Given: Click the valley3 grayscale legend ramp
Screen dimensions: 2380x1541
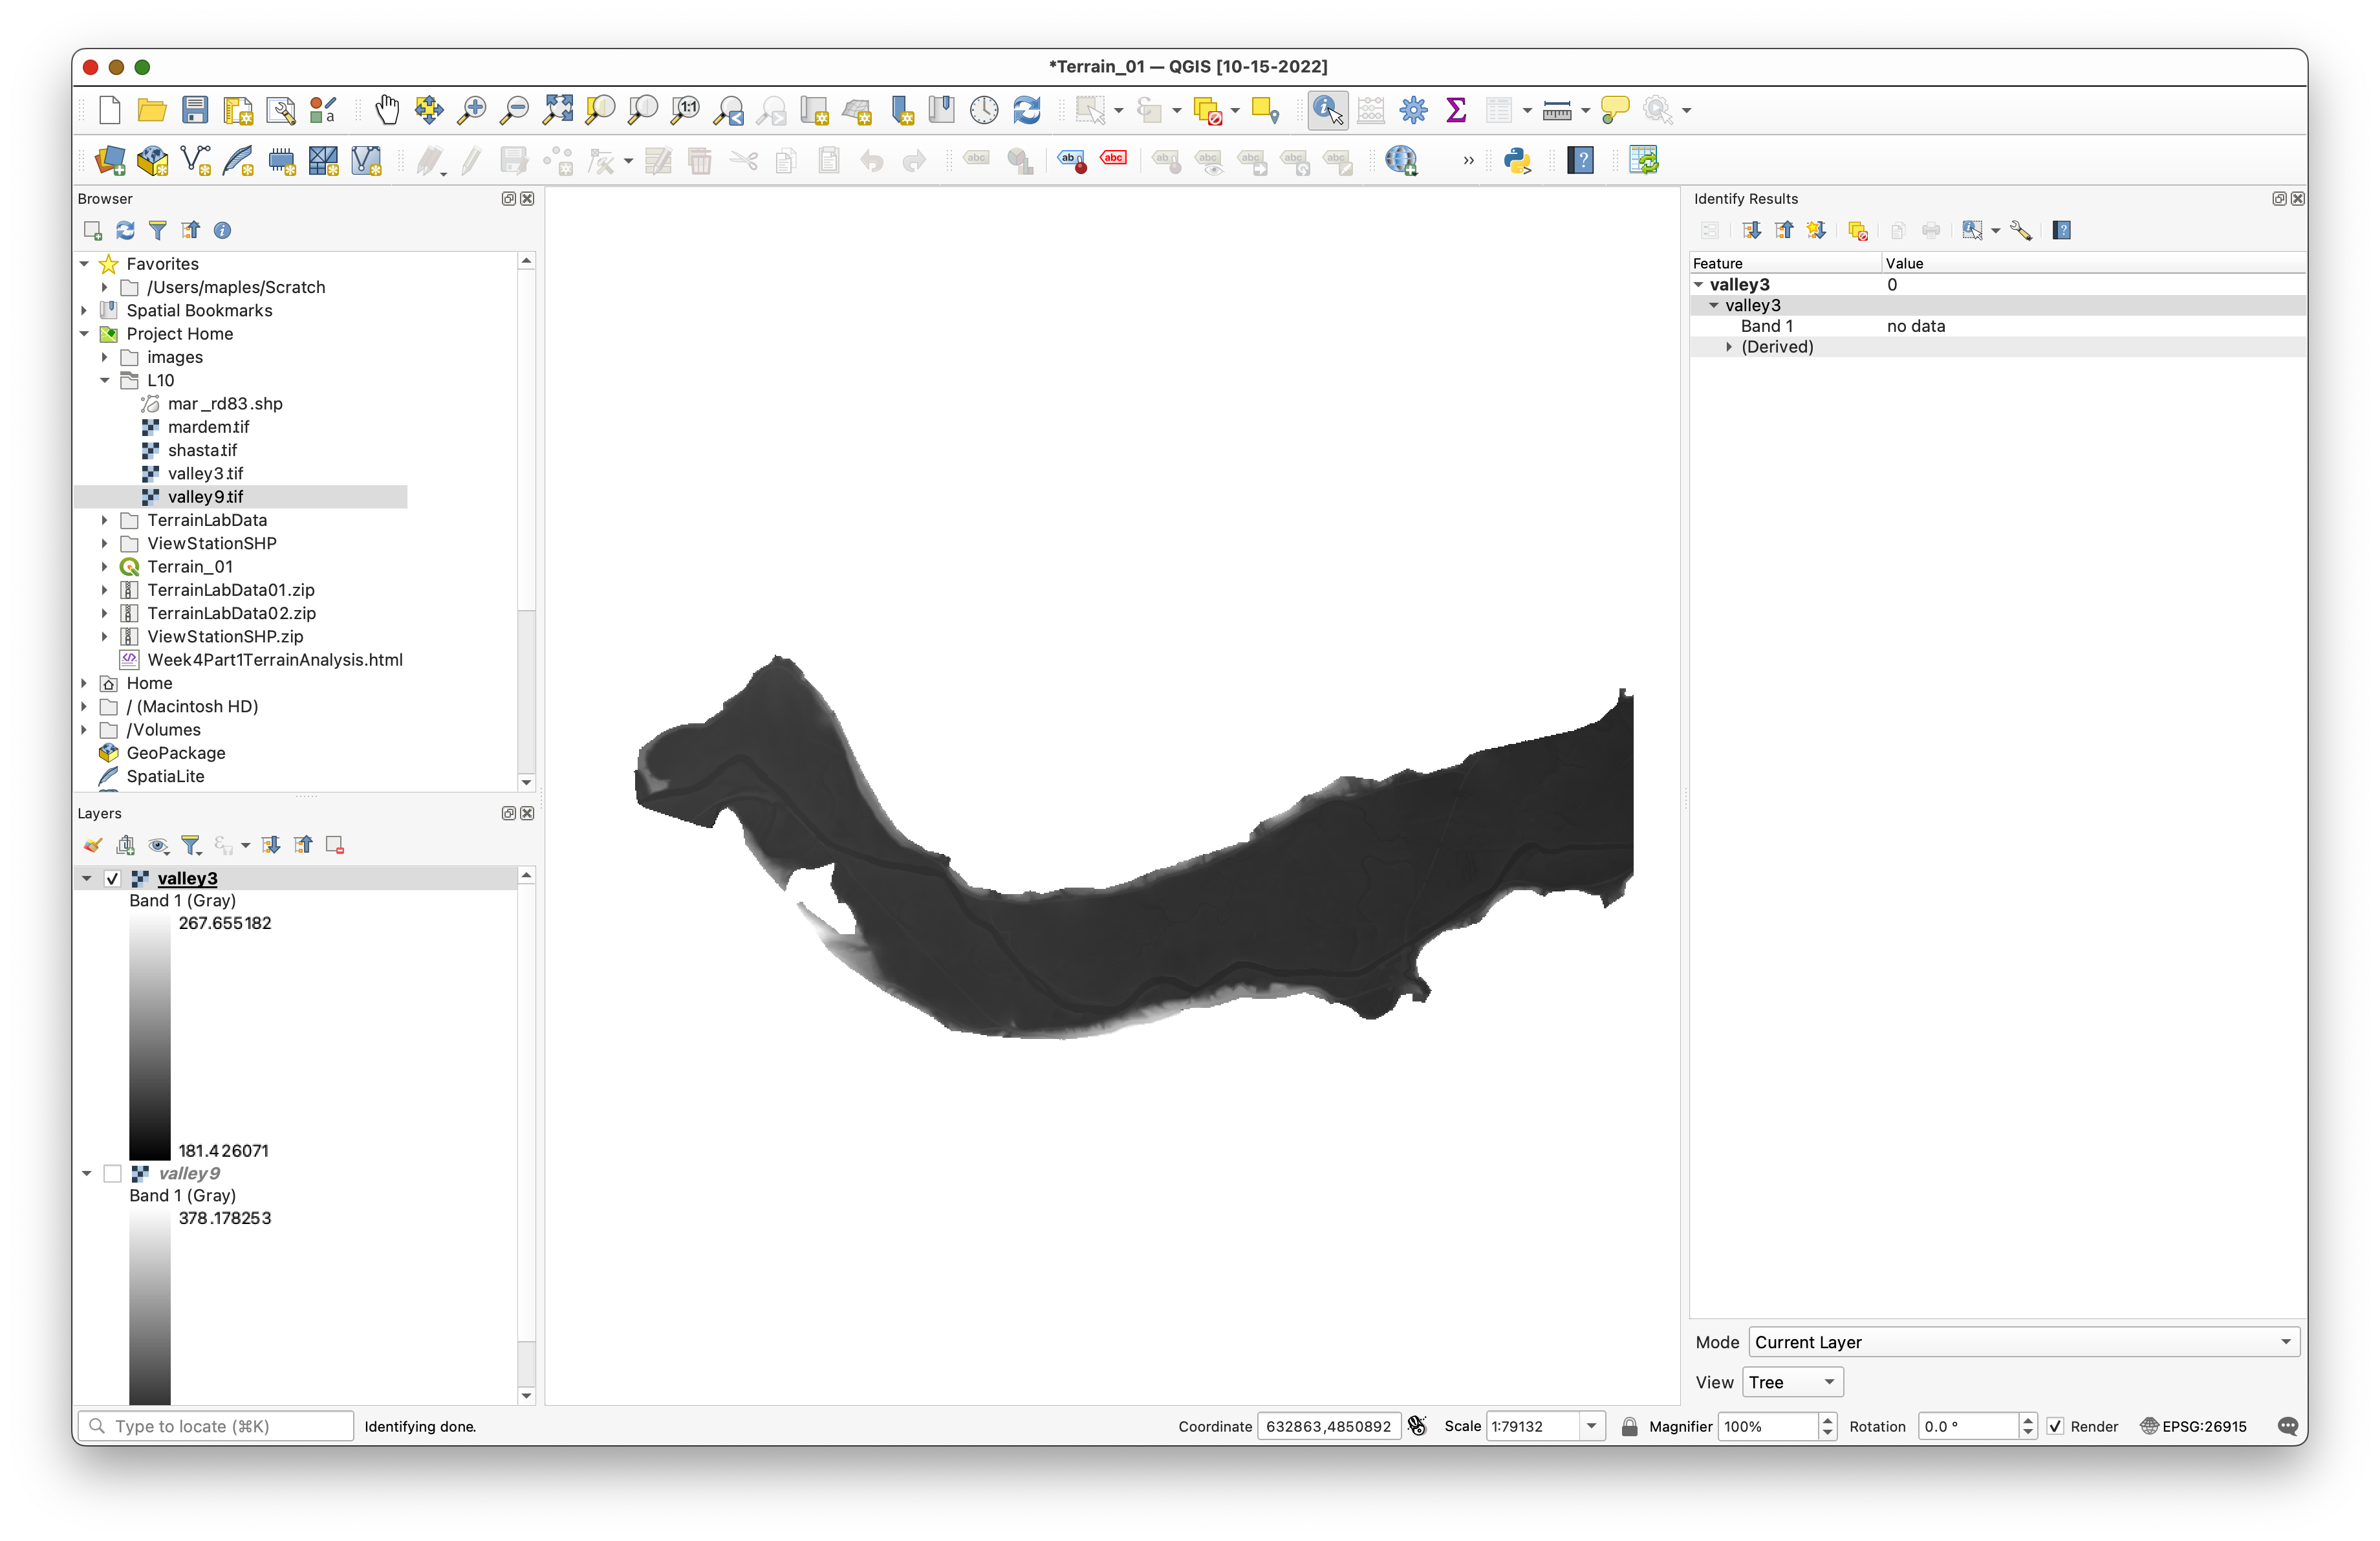Looking at the screenshot, I should (x=149, y=1037).
